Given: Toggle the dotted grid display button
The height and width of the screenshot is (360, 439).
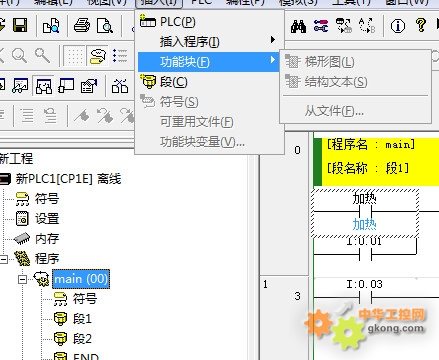Looking at the screenshot, I should coord(74,56).
